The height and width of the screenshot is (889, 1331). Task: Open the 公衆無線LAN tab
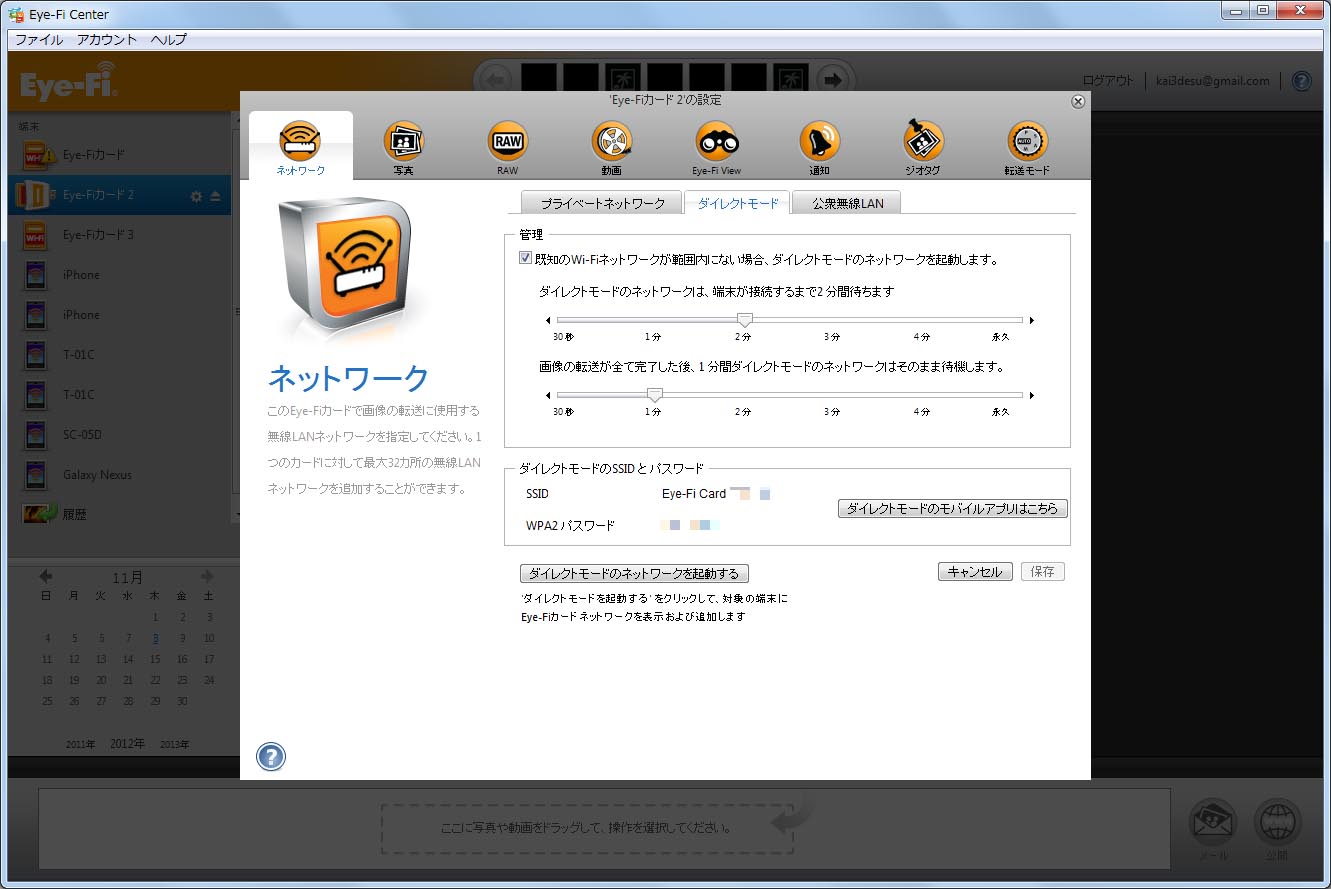click(845, 201)
